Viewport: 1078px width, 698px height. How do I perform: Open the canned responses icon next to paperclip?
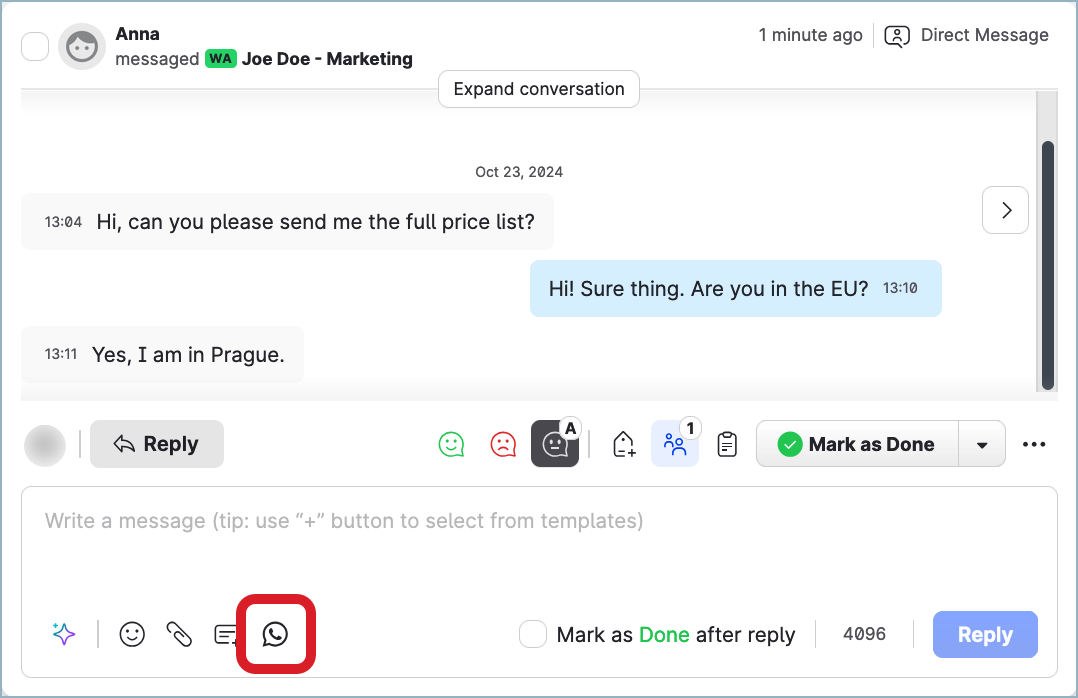[x=227, y=634]
